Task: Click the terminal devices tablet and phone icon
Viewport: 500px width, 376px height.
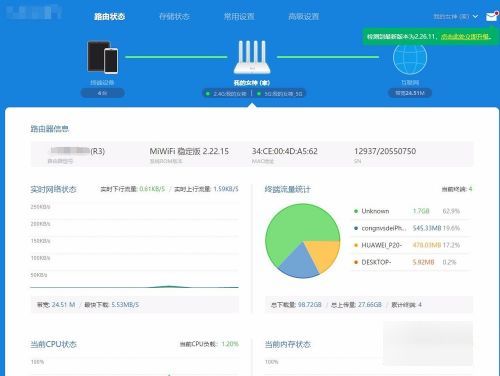Action: click(103, 57)
